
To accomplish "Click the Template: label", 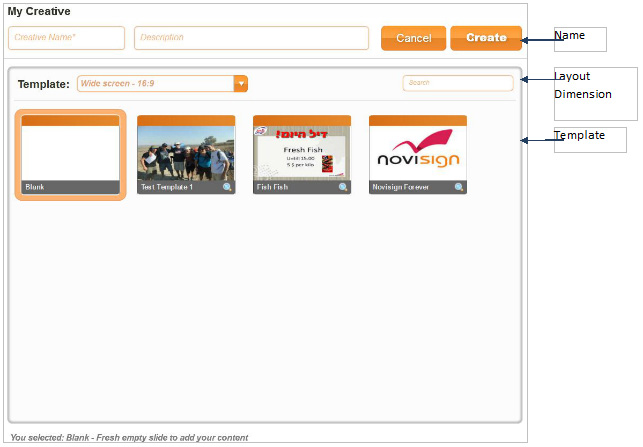I will coord(43,84).
